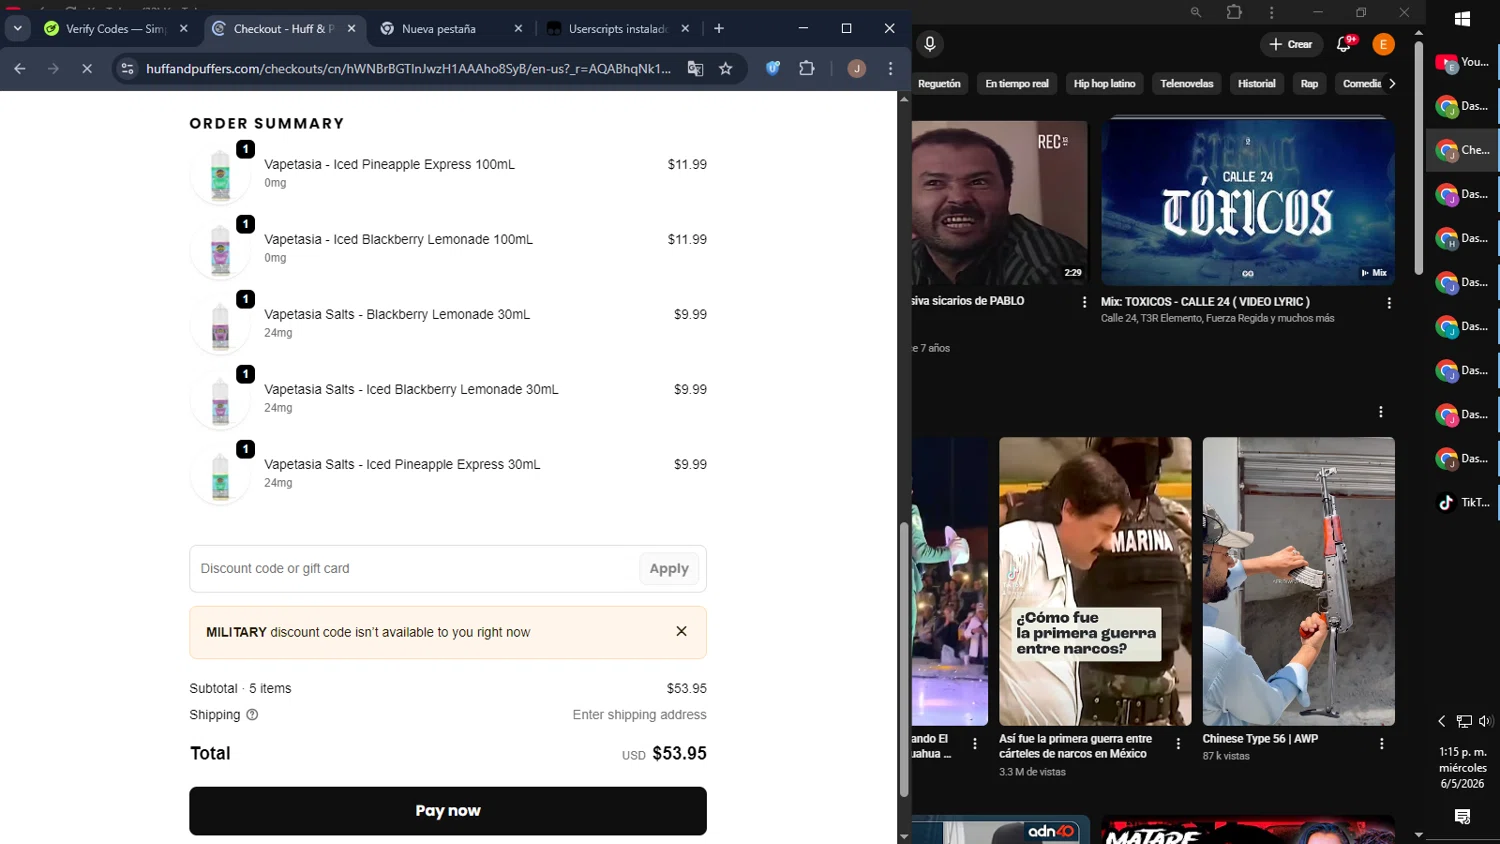
Task: Open the Chinese Type 56 | AWP short thumbnail
Action: pos(1299,581)
